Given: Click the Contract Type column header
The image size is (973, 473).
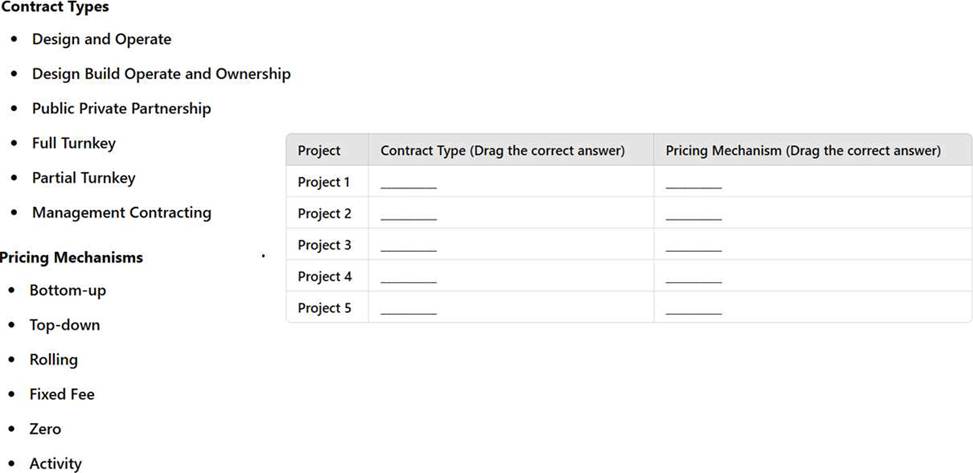Looking at the screenshot, I should (503, 151).
